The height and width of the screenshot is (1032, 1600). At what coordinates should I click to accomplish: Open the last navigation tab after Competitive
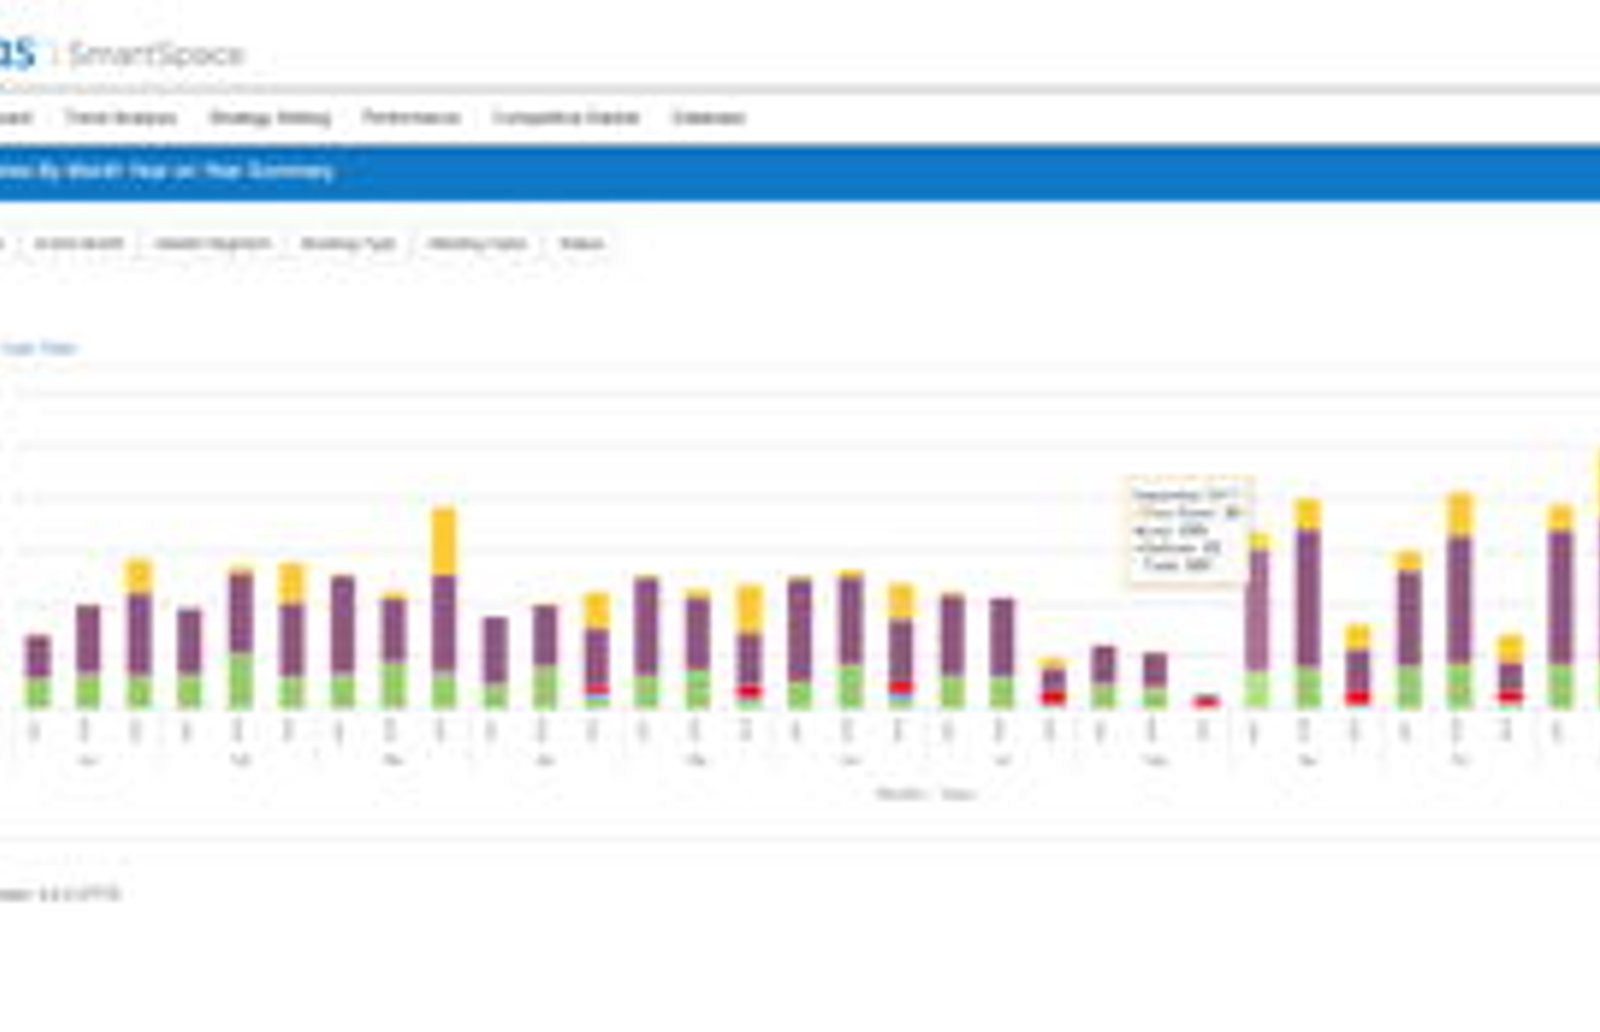[708, 118]
